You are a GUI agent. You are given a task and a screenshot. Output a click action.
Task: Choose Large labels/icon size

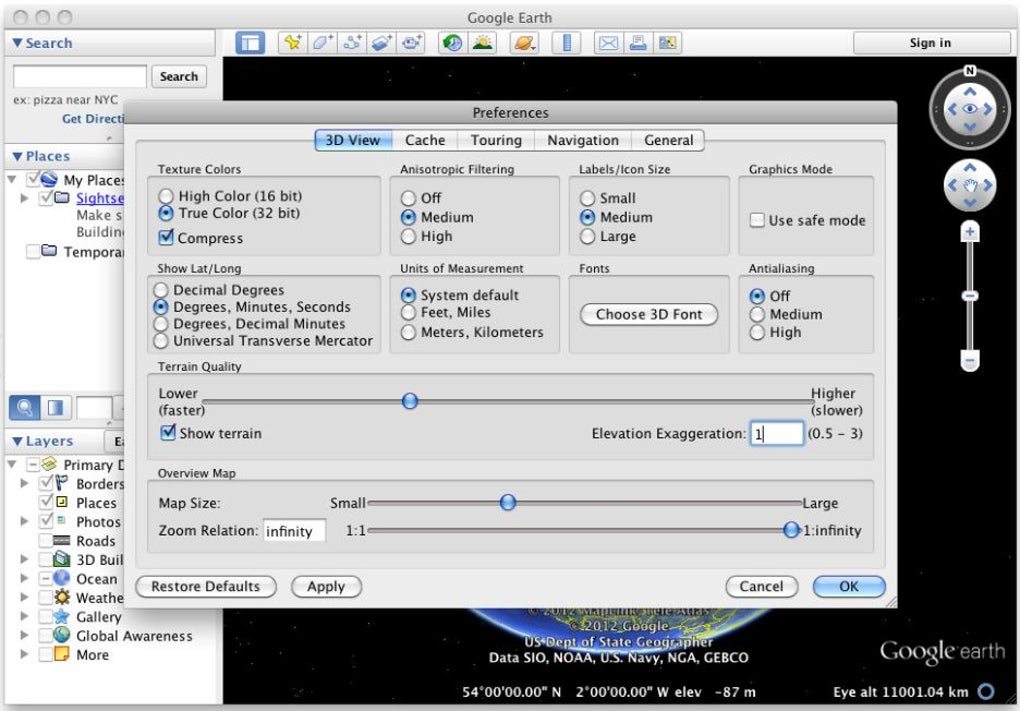pos(587,236)
